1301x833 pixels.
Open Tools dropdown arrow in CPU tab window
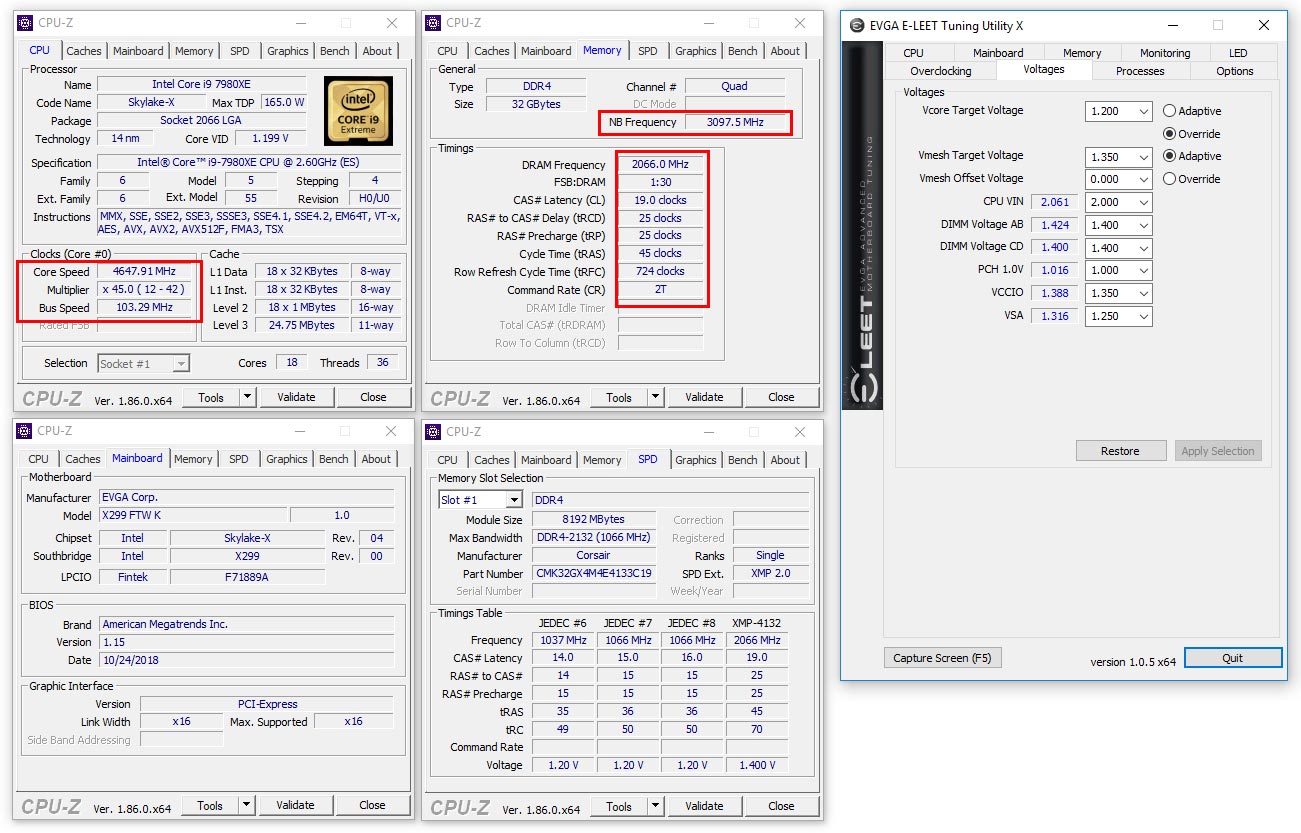(x=248, y=397)
